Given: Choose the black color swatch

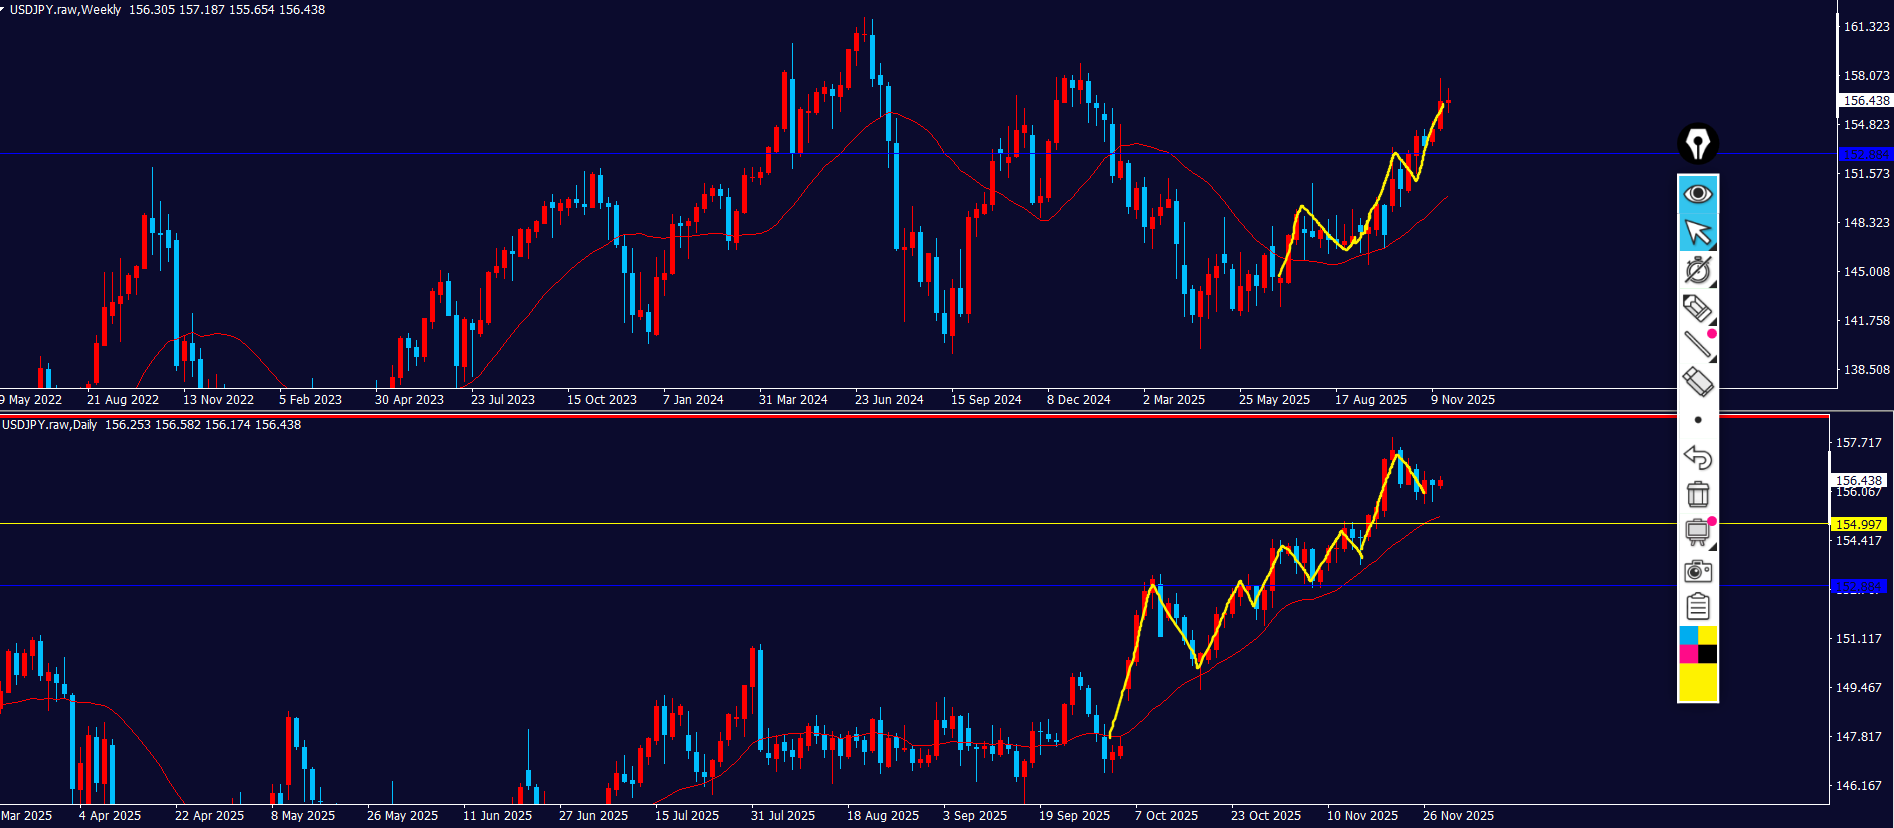Looking at the screenshot, I should (x=1707, y=654).
